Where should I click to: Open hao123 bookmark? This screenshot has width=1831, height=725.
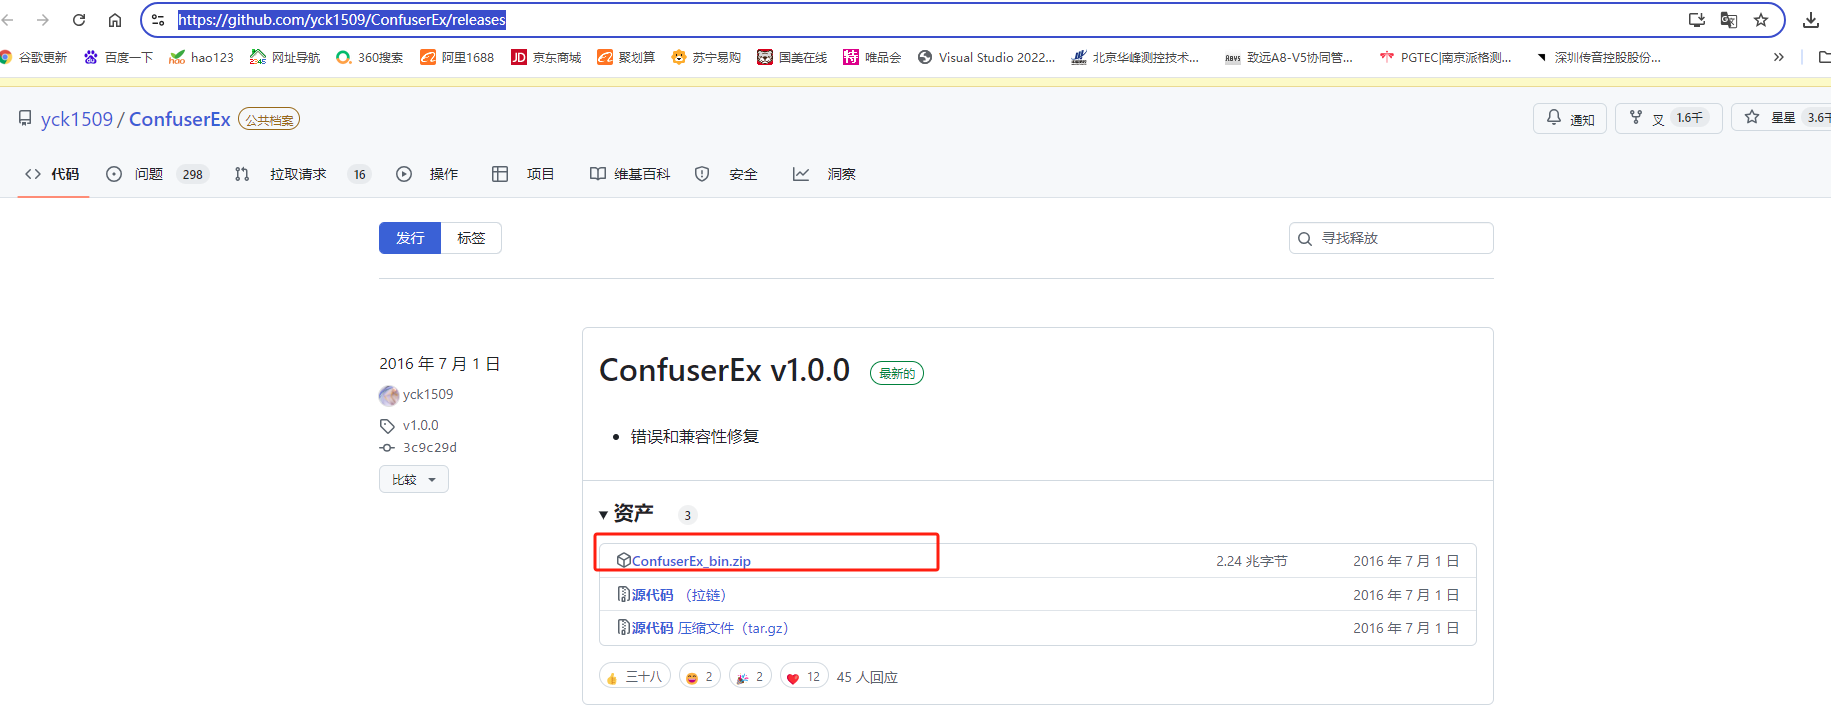tap(202, 57)
